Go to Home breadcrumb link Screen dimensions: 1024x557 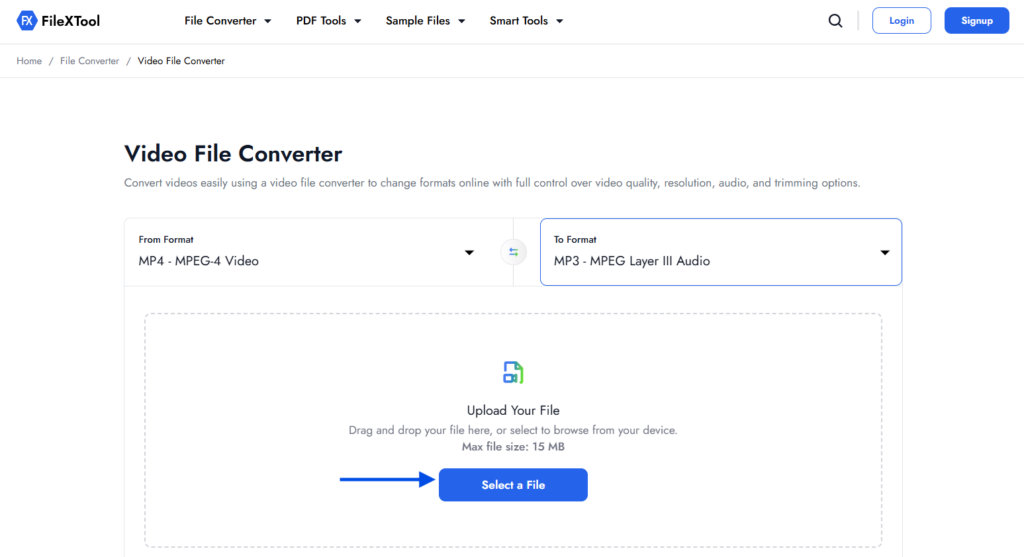pos(29,61)
